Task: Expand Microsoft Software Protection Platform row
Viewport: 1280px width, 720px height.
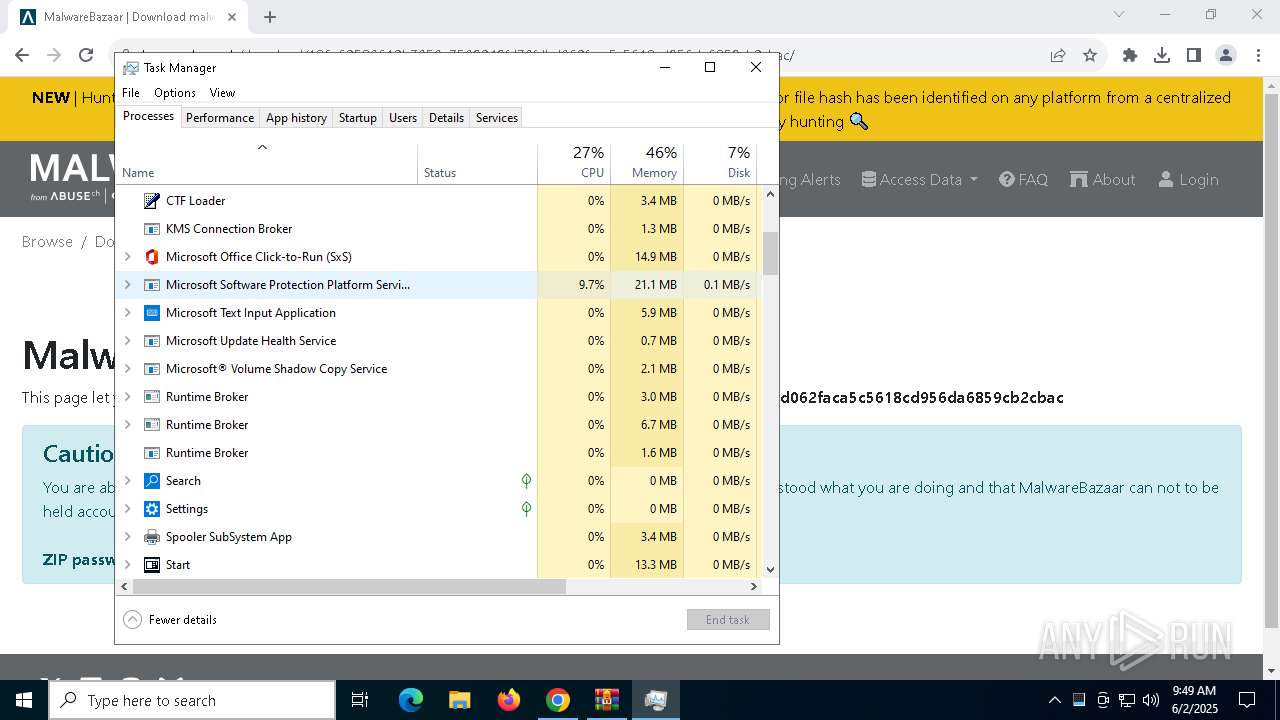Action: [x=127, y=285]
